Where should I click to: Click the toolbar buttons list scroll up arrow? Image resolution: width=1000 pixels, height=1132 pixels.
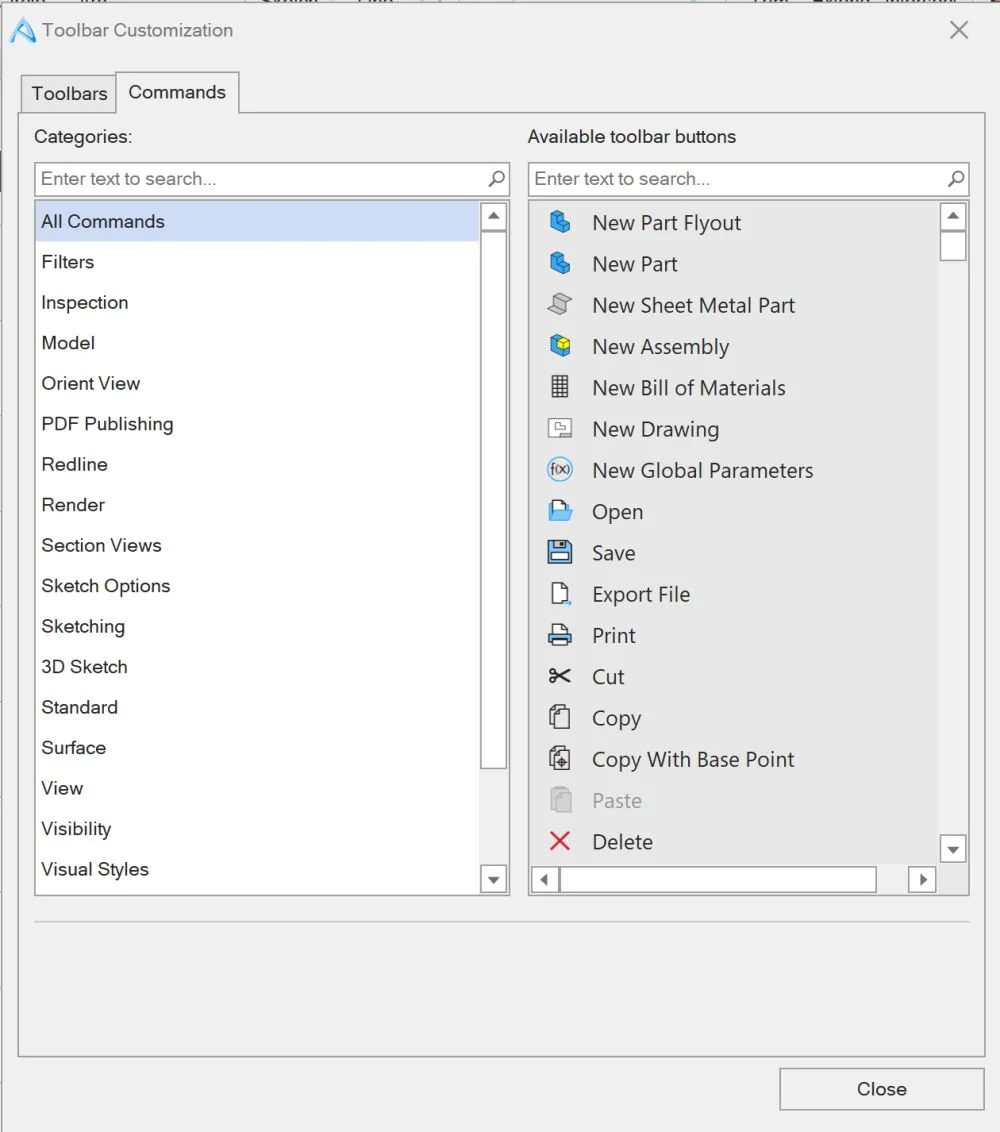953,216
